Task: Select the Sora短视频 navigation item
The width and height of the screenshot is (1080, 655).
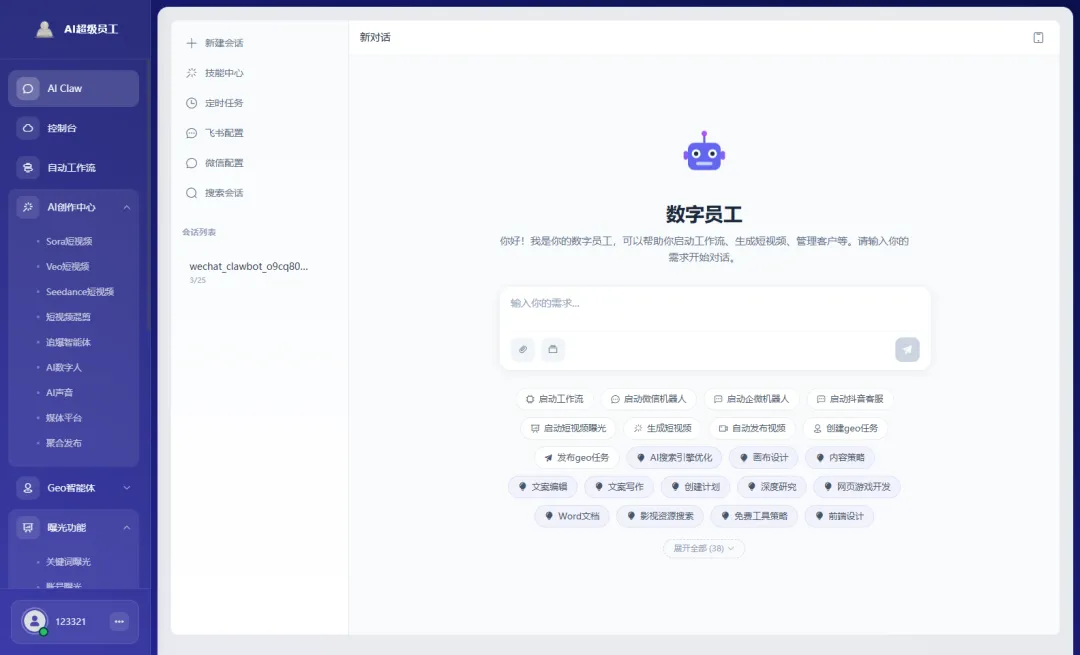Action: (67, 241)
